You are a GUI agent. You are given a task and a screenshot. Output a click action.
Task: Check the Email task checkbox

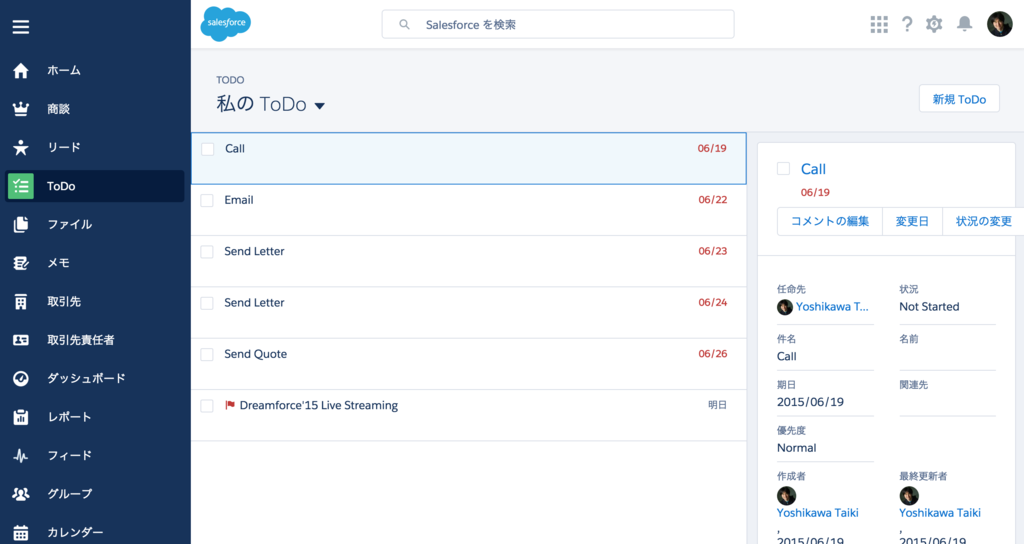207,200
